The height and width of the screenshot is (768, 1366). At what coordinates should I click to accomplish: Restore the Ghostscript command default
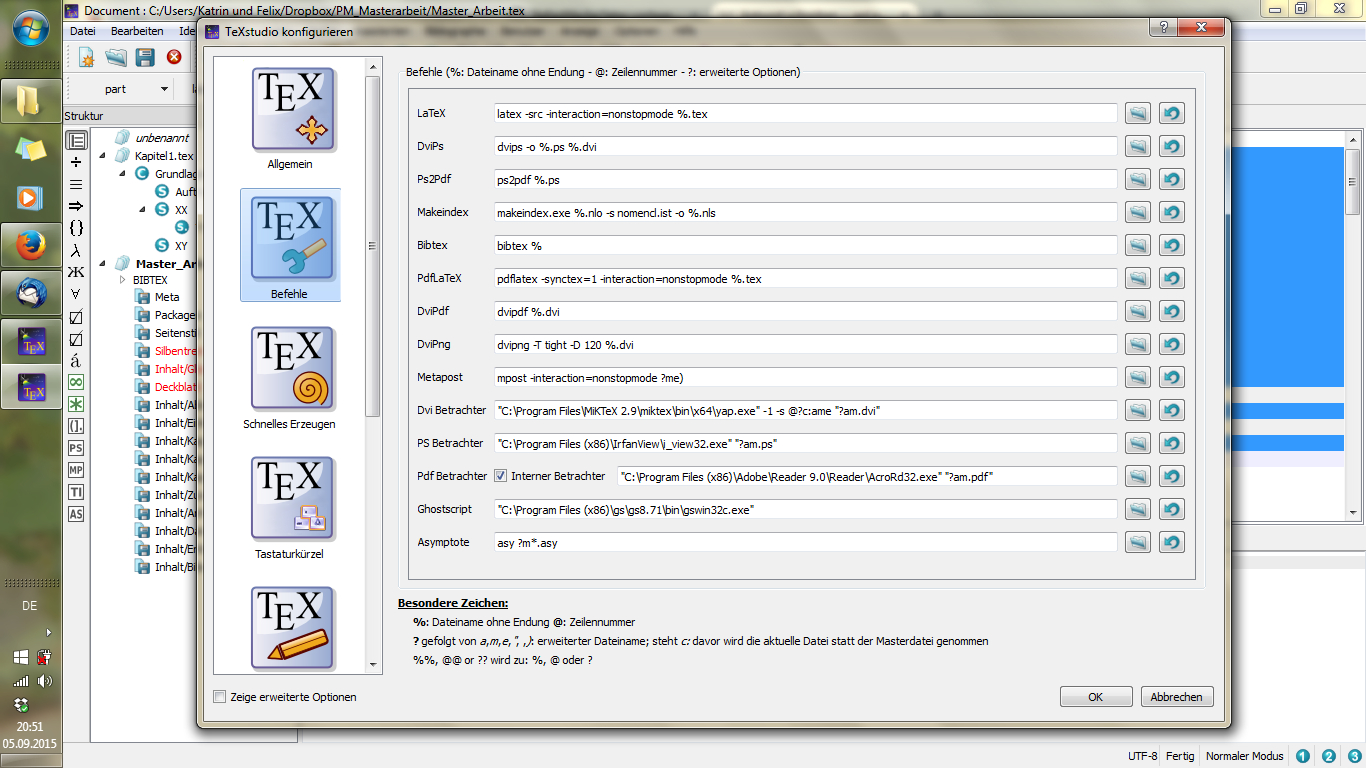click(x=1171, y=509)
